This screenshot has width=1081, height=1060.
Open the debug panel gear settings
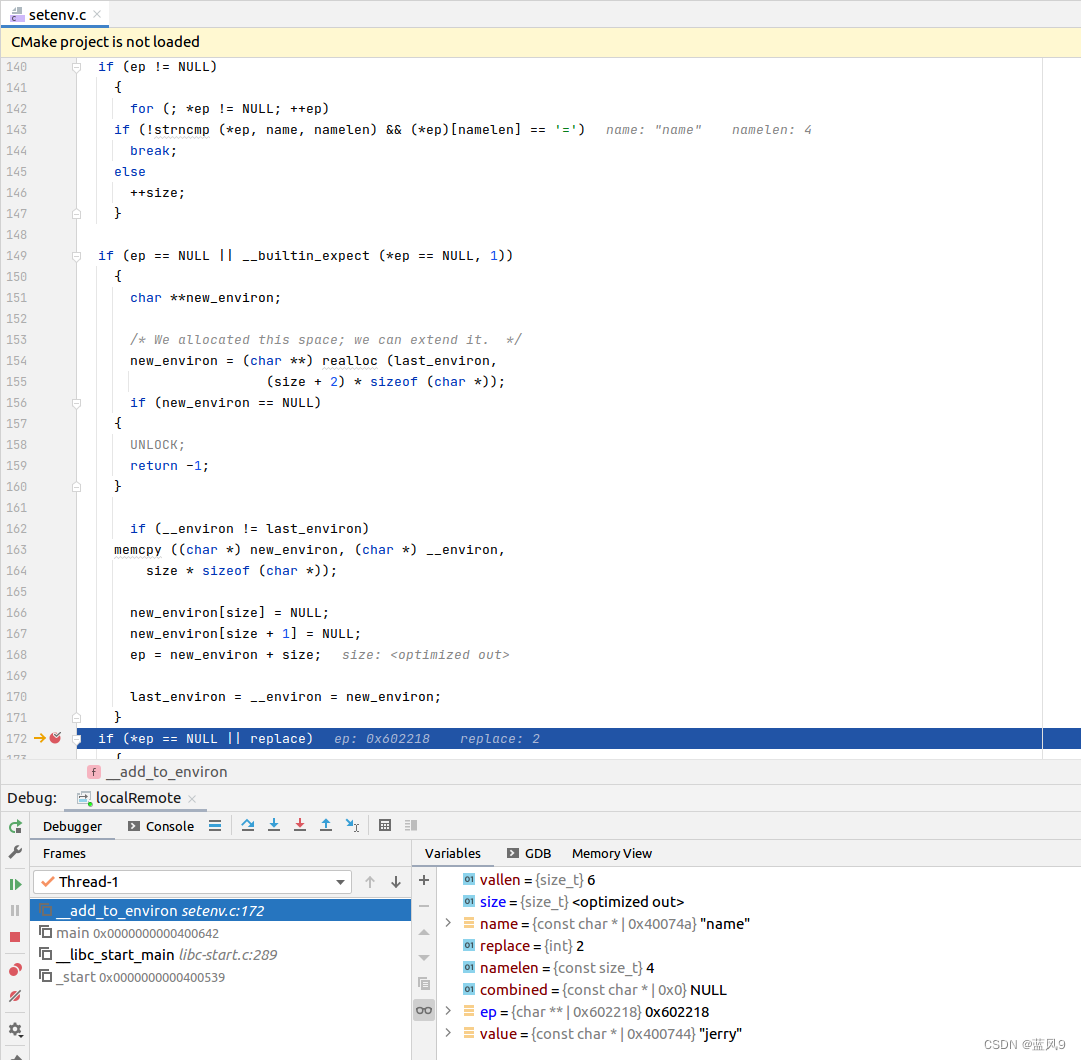point(15,1030)
